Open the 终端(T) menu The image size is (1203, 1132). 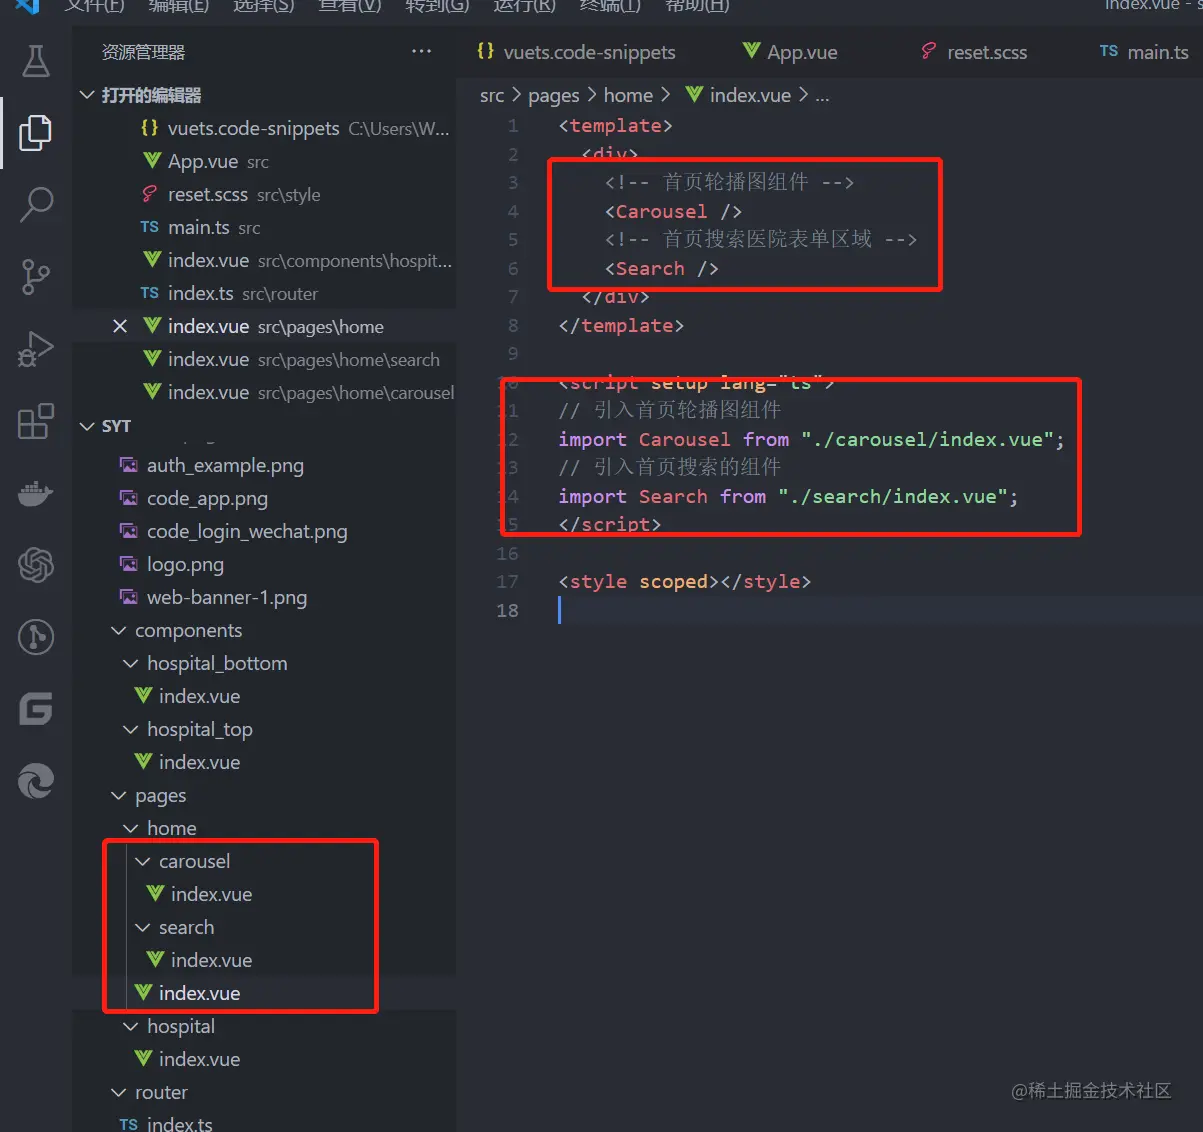click(610, 5)
